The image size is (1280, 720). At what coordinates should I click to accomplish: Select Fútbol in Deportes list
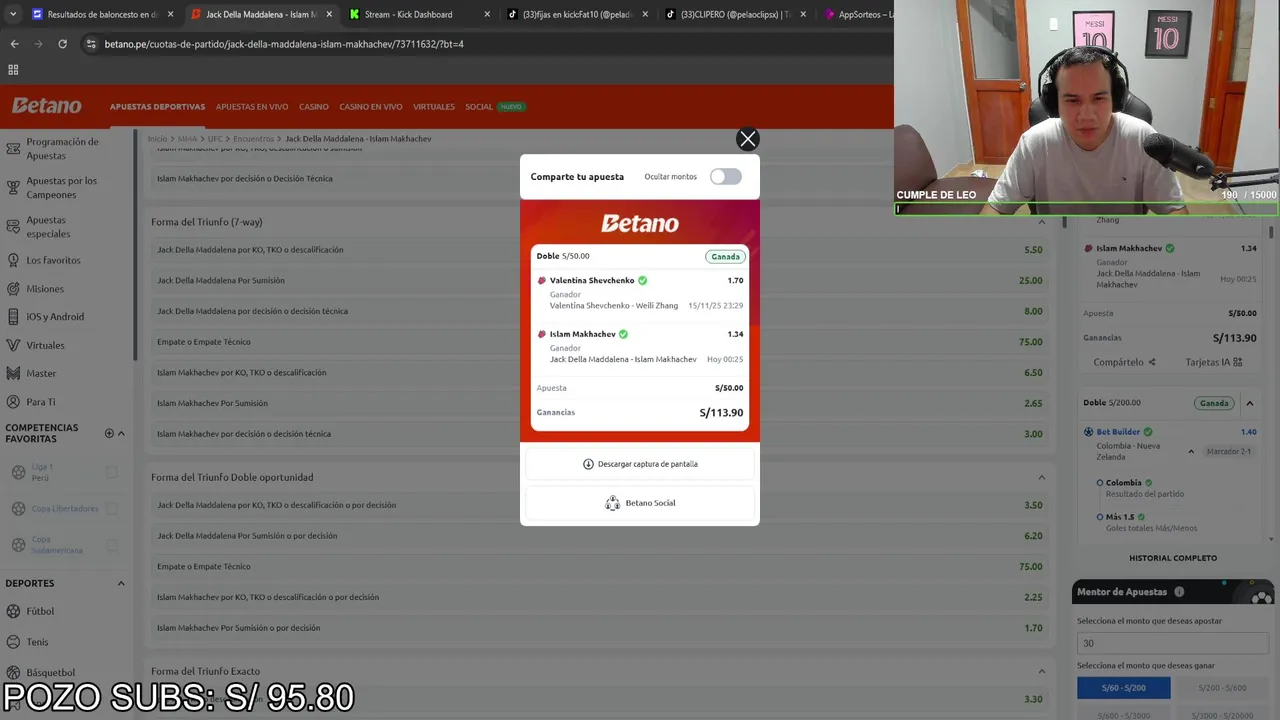[x=40, y=611]
